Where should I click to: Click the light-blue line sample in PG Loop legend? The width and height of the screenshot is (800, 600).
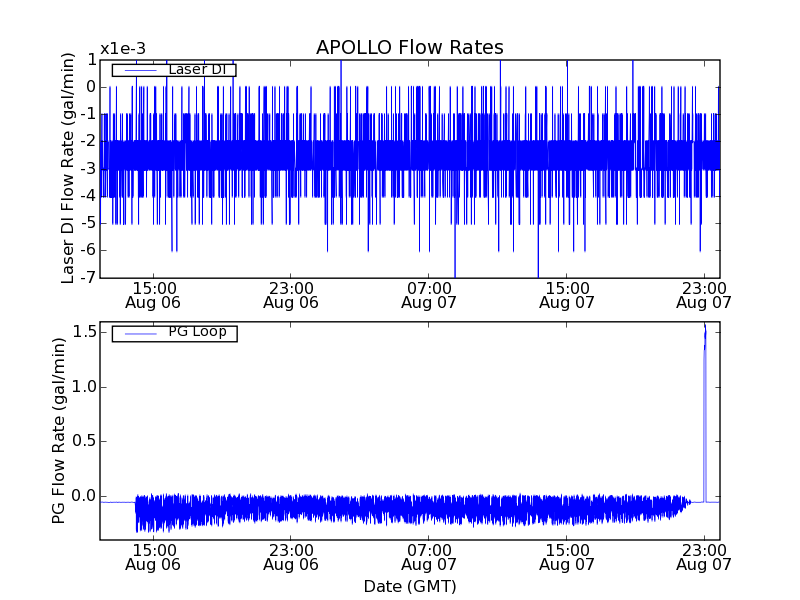(141, 334)
